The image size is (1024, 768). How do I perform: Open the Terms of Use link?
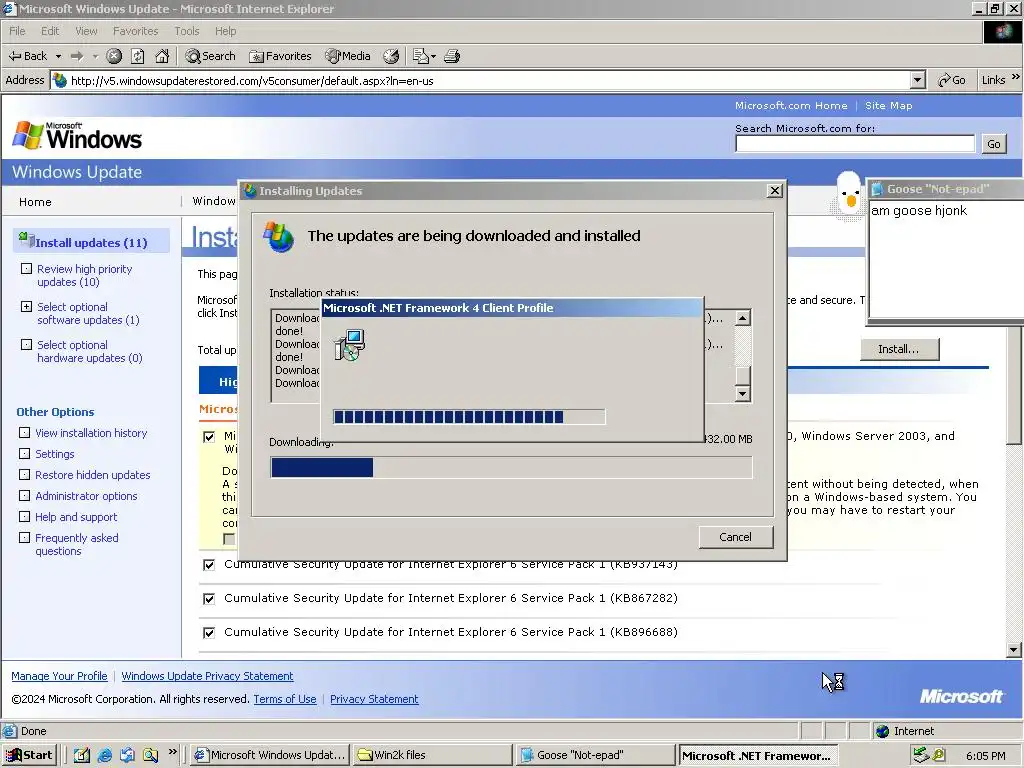pyautogui.click(x=285, y=699)
